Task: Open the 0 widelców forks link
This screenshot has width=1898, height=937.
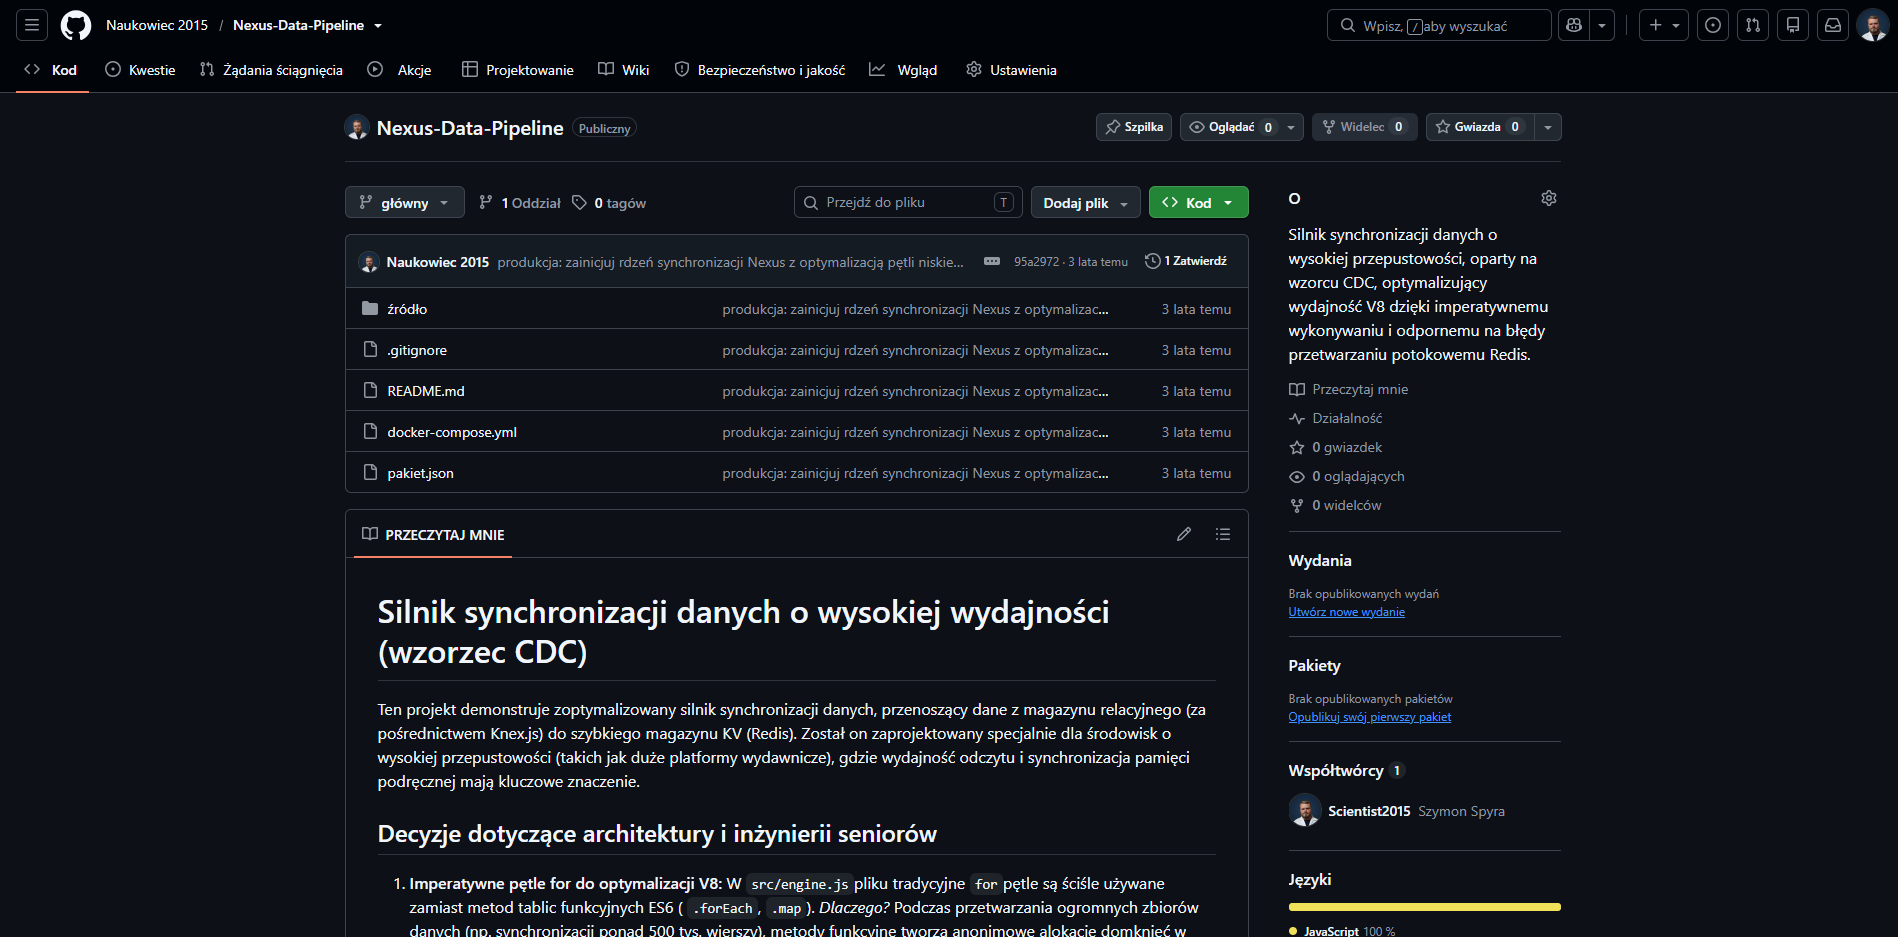Action: pyautogui.click(x=1335, y=505)
